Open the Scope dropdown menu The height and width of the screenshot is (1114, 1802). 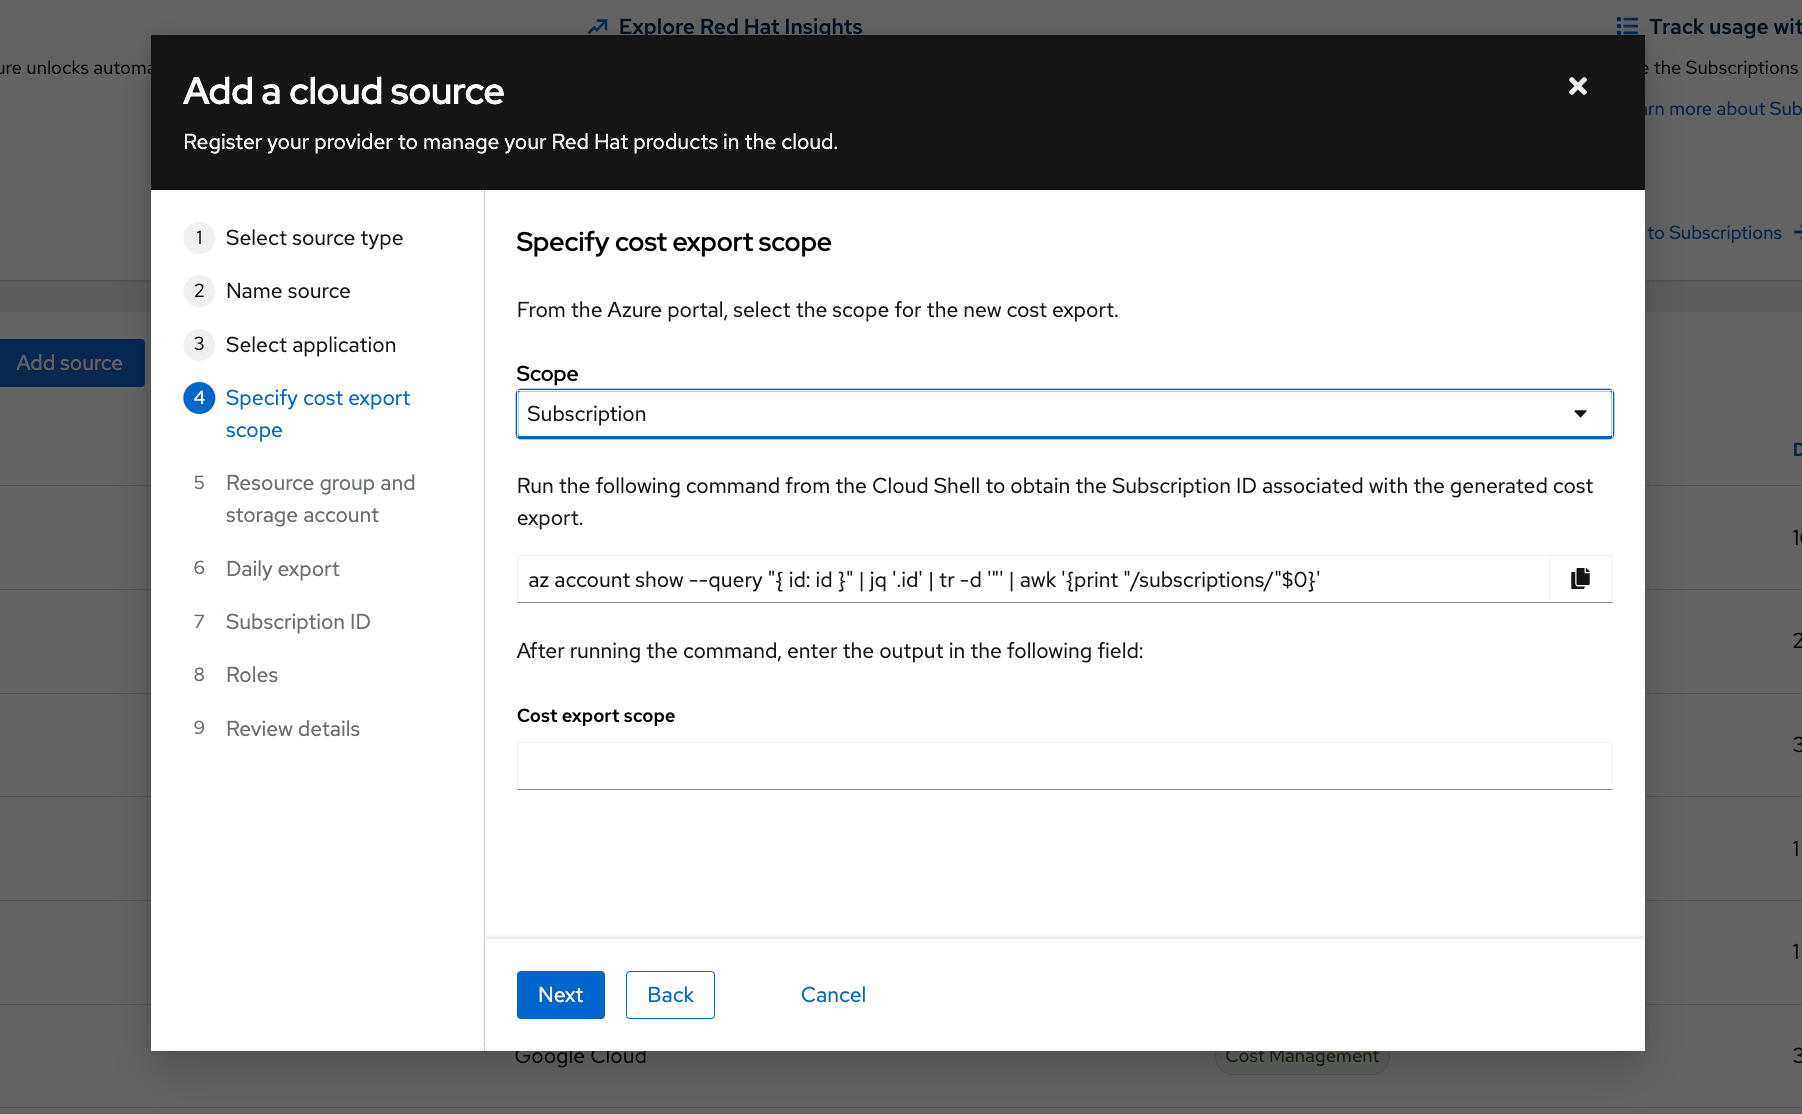pyautogui.click(x=1063, y=414)
